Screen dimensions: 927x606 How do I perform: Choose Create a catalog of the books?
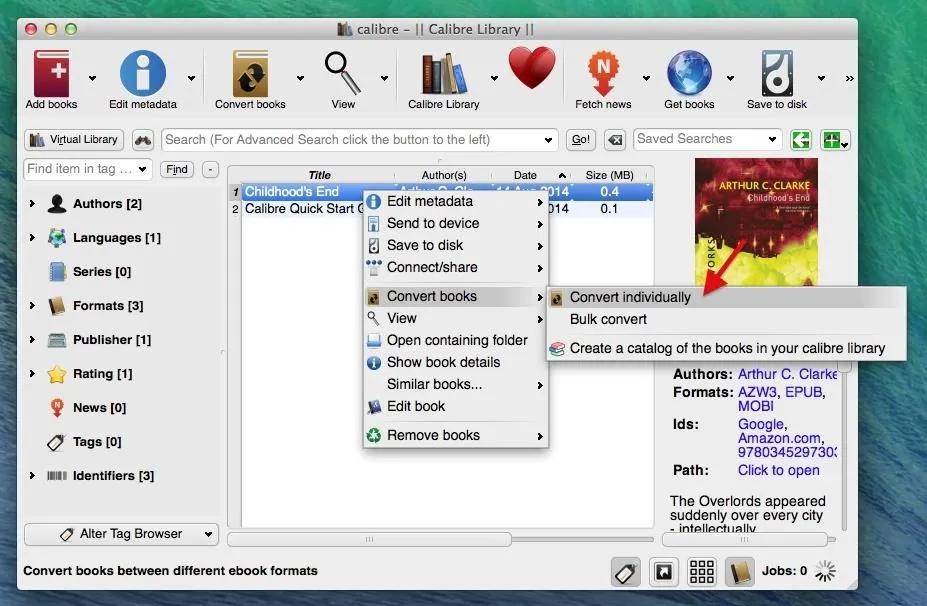pyautogui.click(x=726, y=349)
